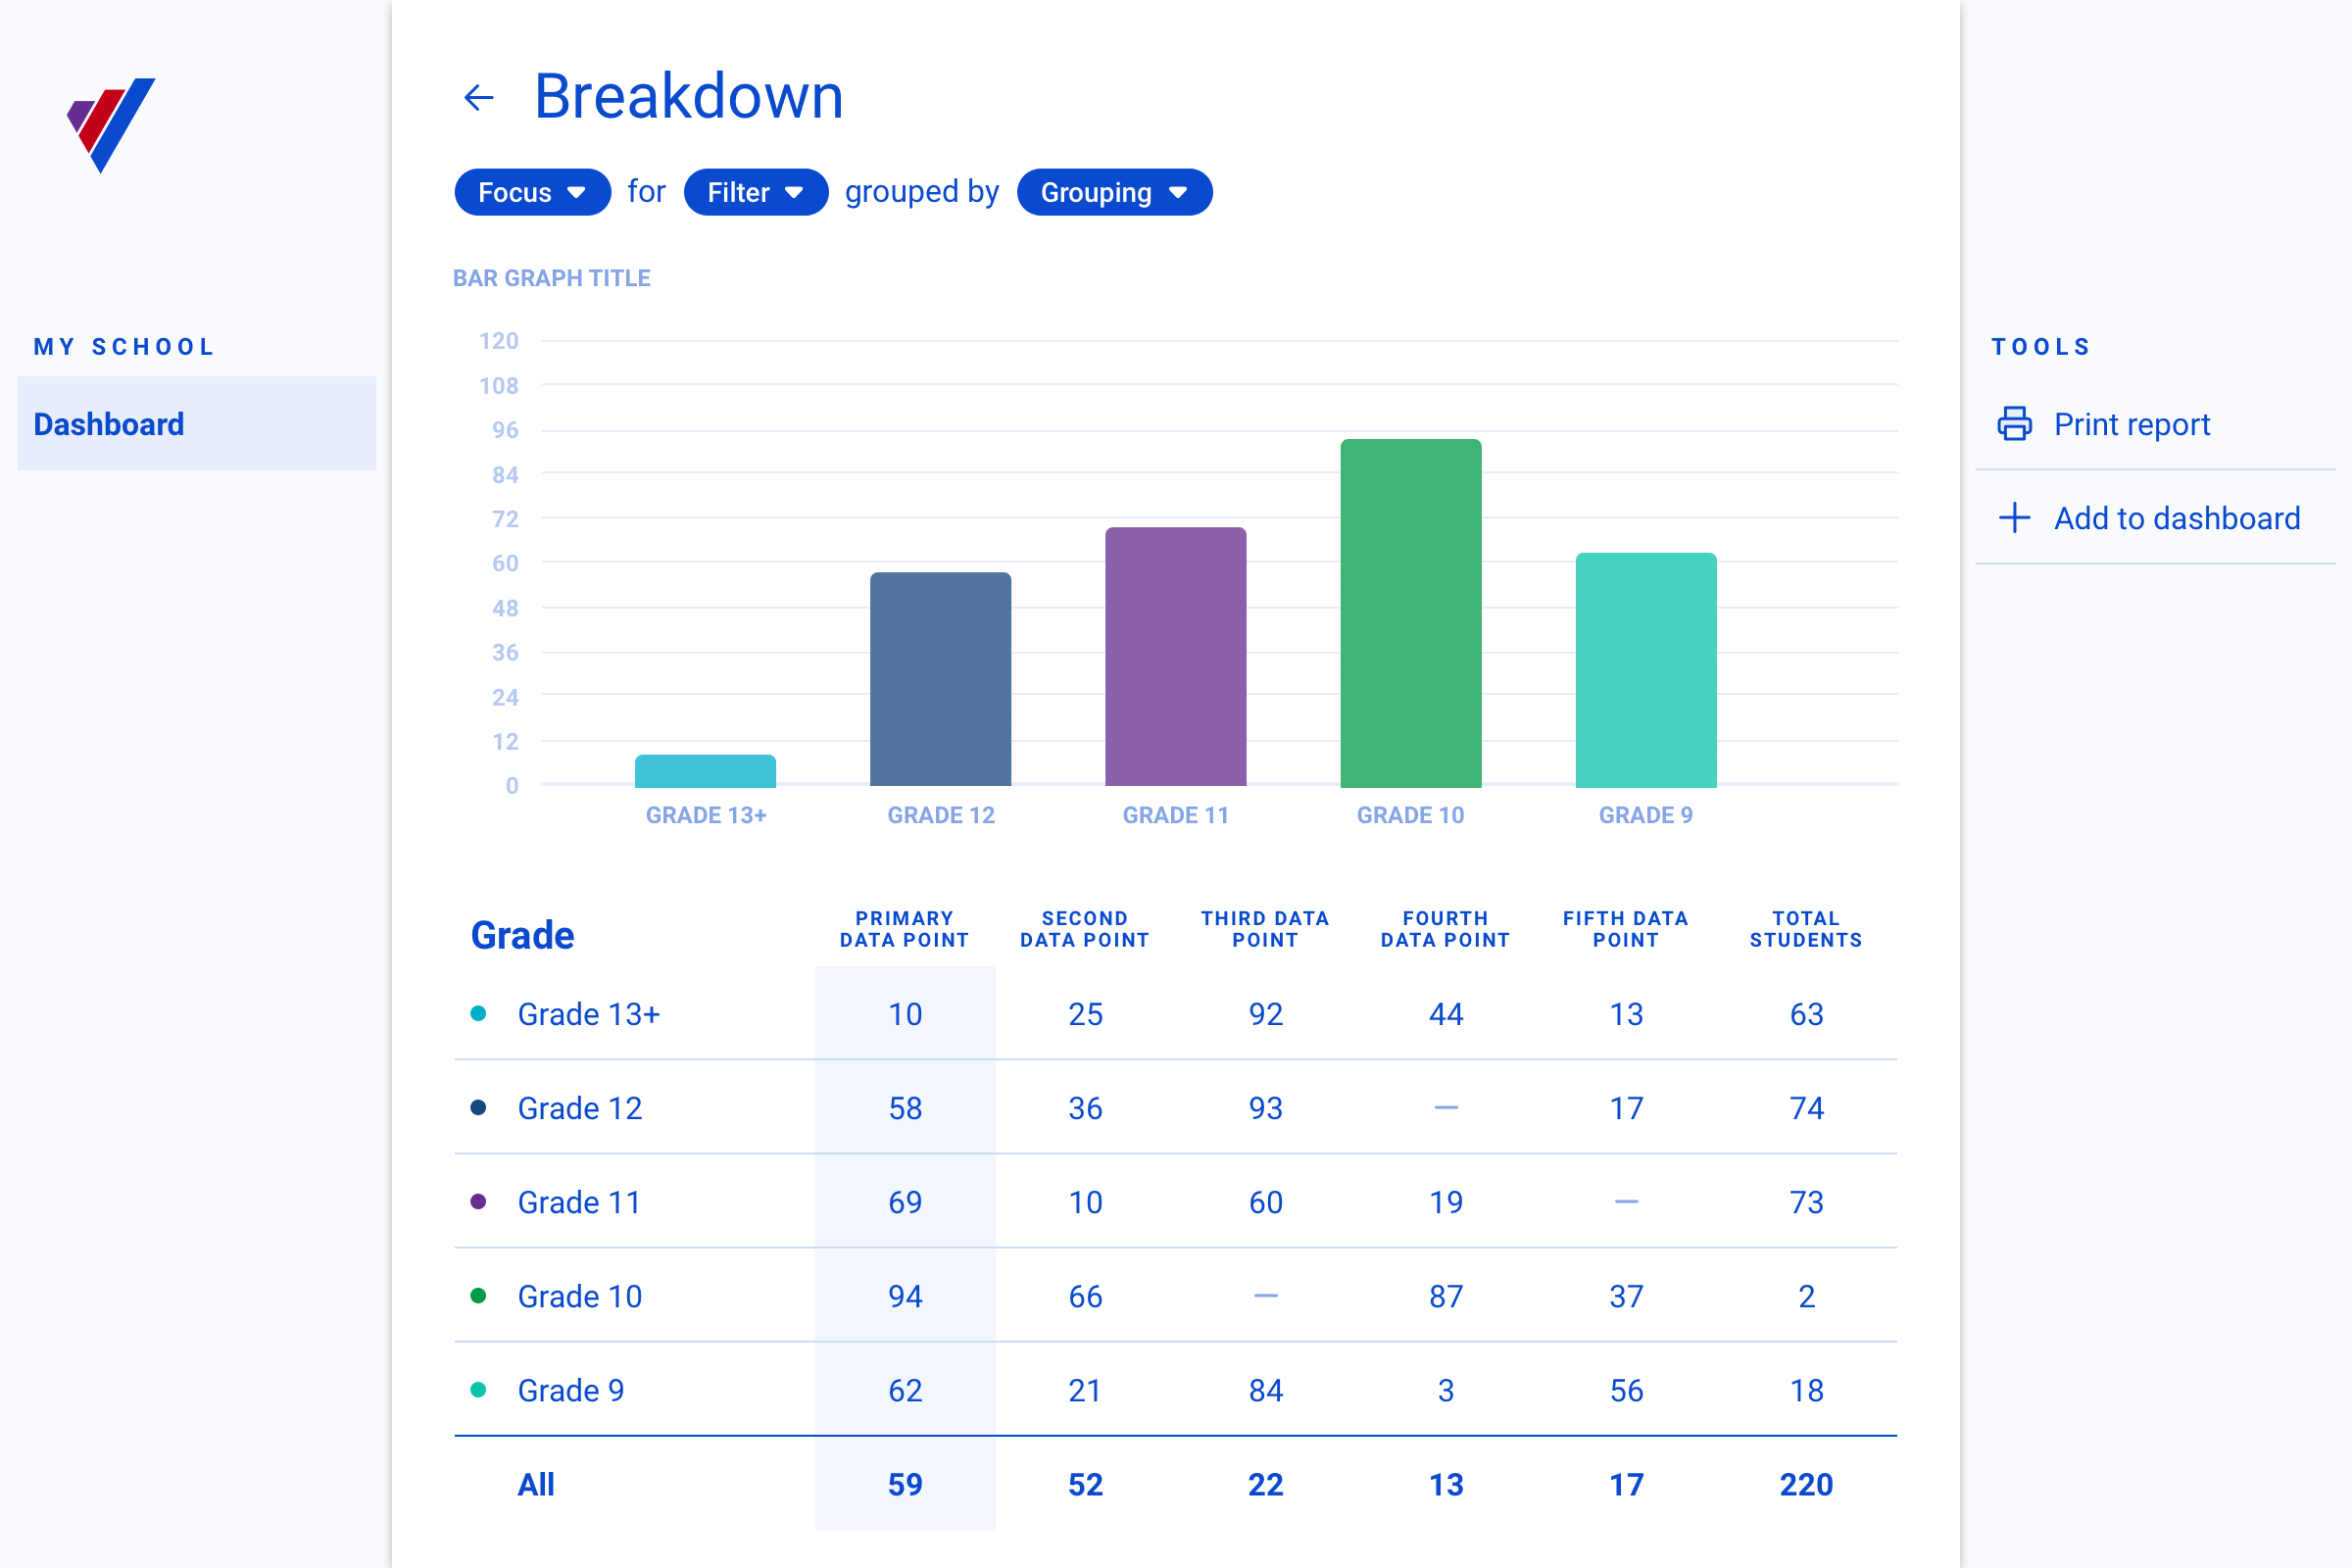Click the MY SCHOOL section header
This screenshot has width=2352, height=1568.
pos(124,345)
